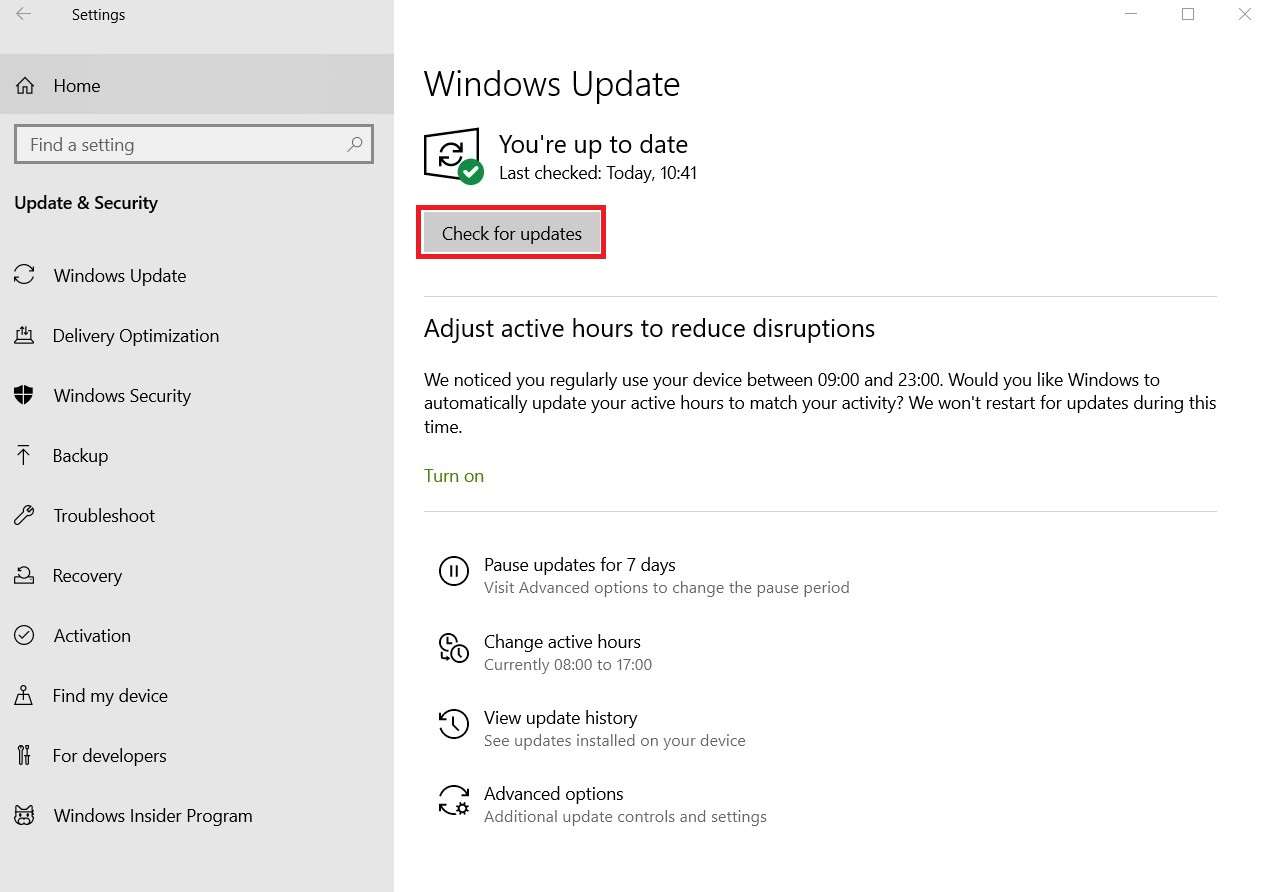Click the Currently 08:00 to 17:00 text

pos(568,665)
